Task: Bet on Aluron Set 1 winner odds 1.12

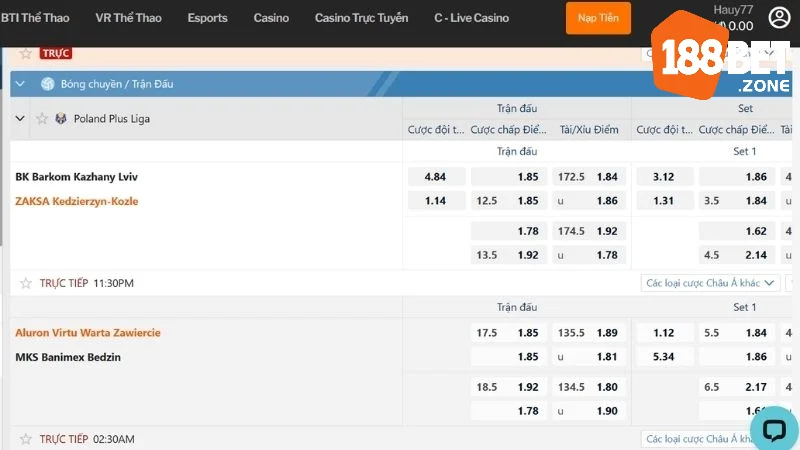Action: (665, 333)
